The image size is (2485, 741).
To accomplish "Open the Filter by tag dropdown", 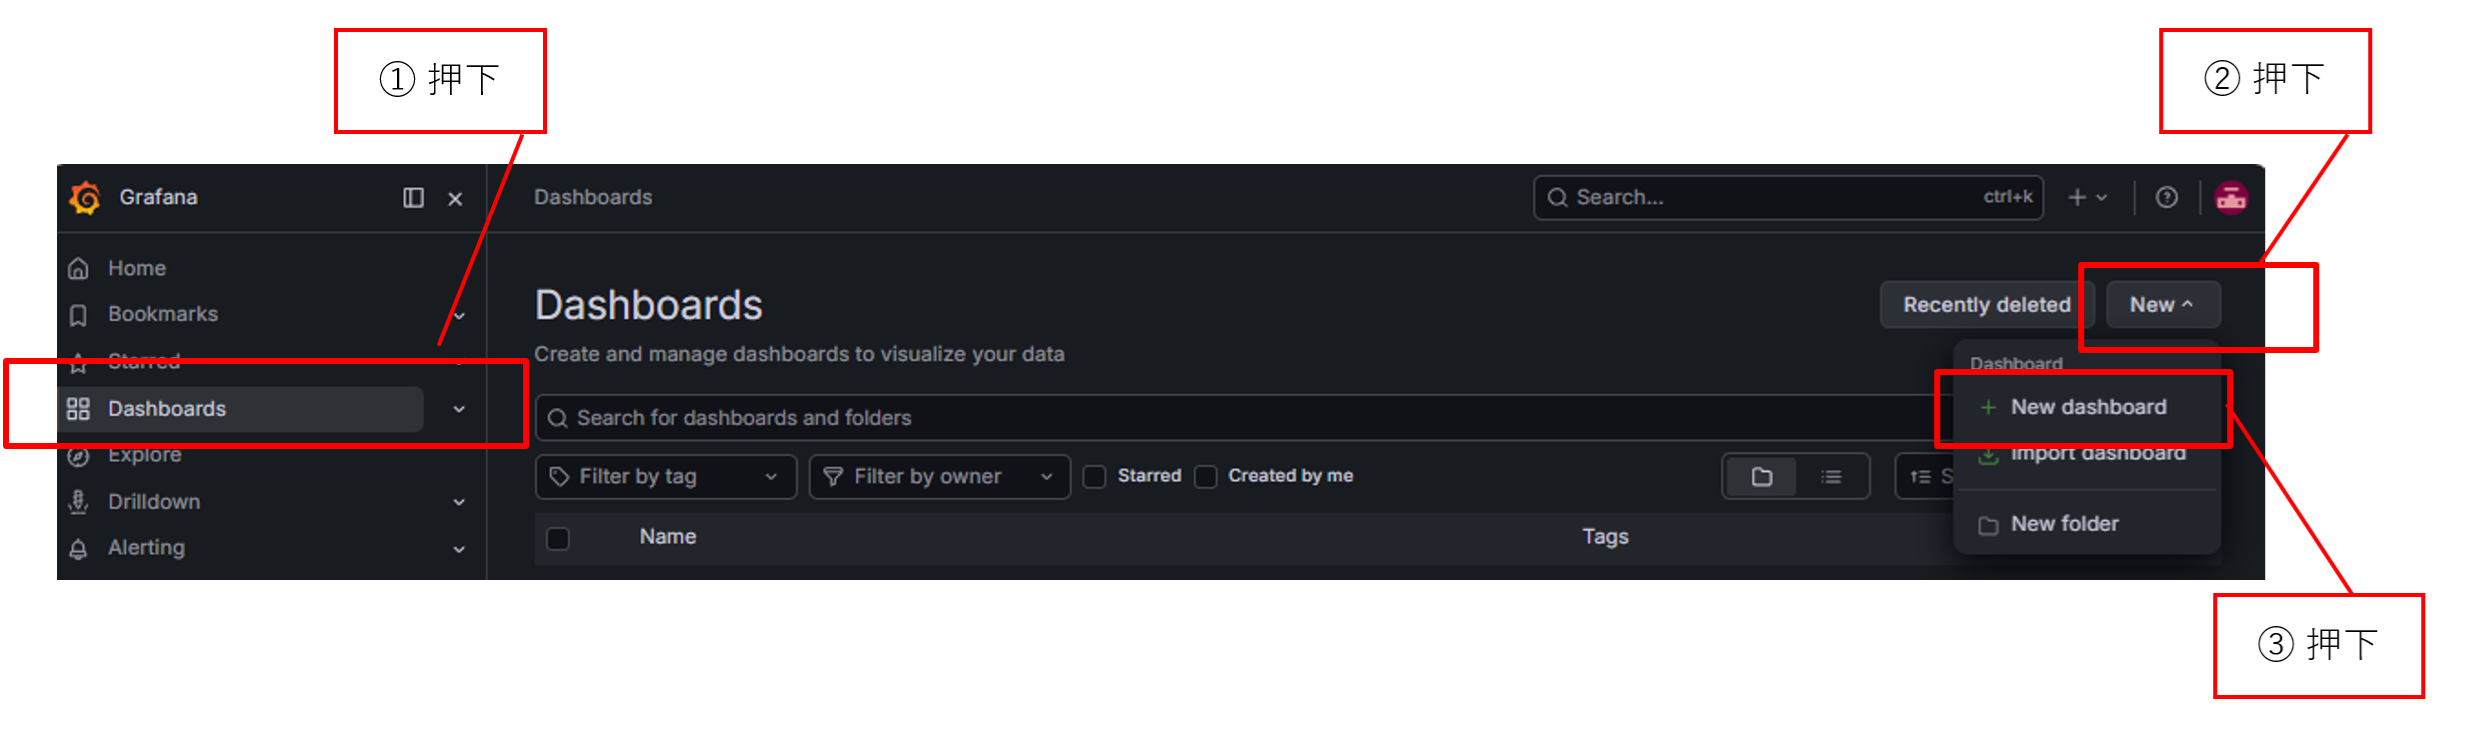I will (x=666, y=477).
